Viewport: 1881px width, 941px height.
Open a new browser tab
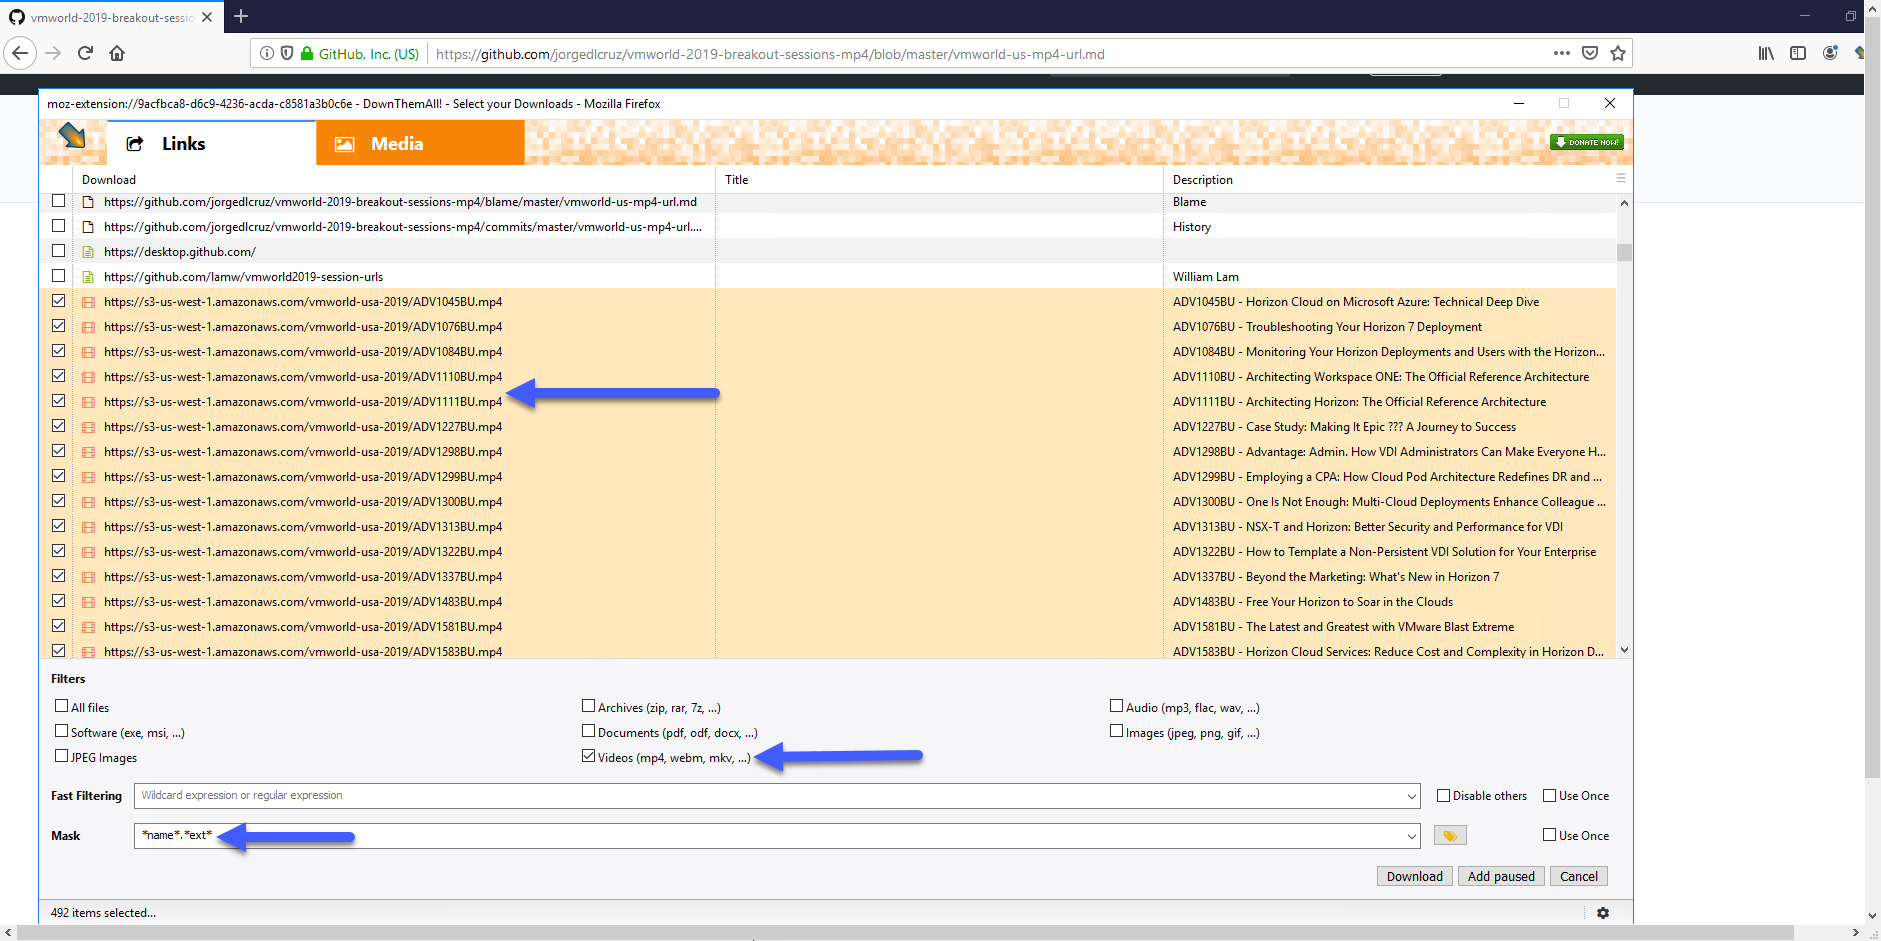(x=241, y=16)
